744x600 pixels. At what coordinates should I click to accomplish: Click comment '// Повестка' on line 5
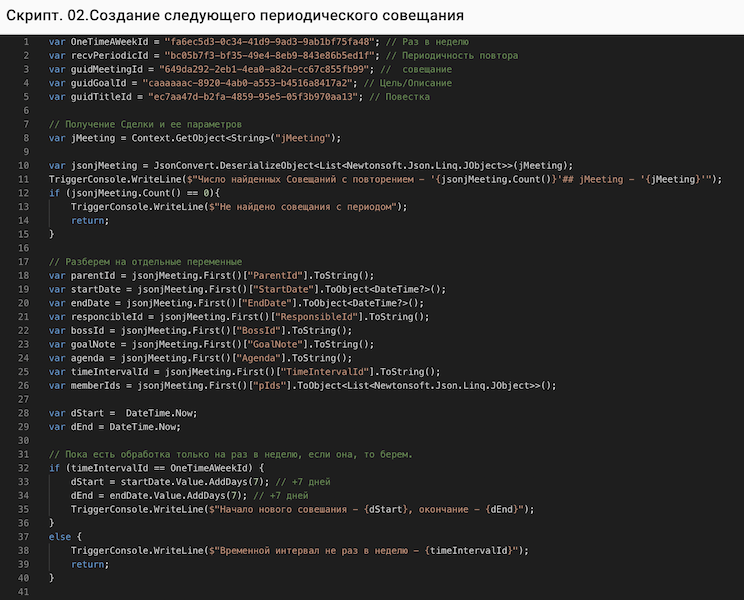[400, 97]
